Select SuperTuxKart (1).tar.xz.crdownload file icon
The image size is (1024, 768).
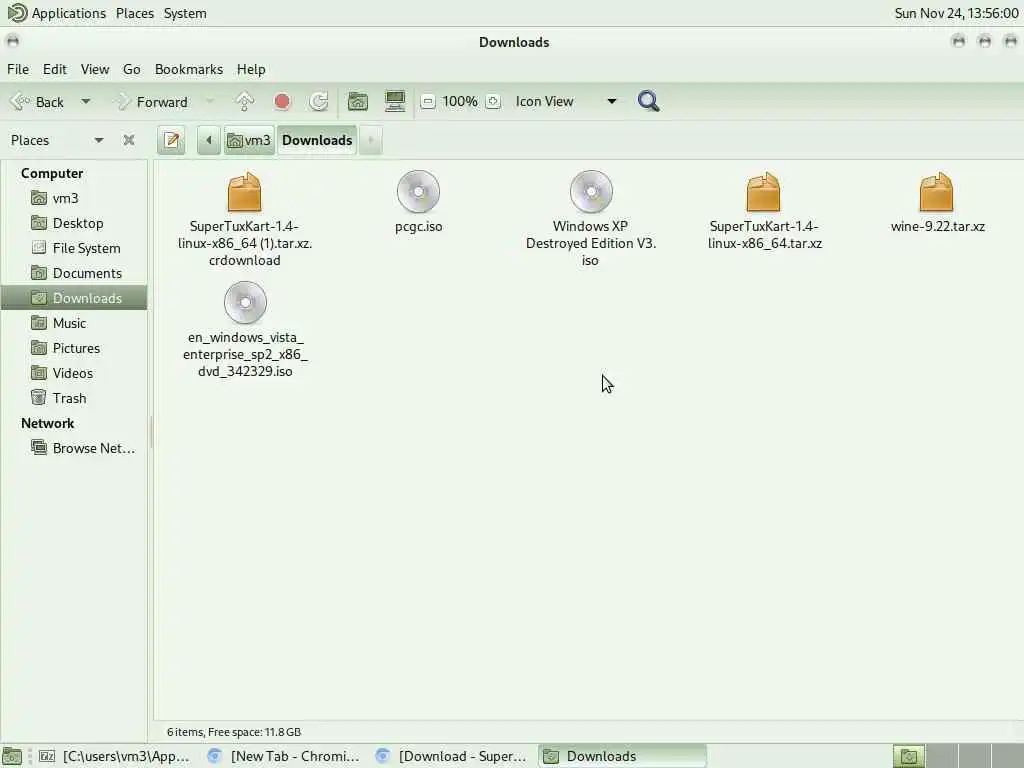(244, 191)
